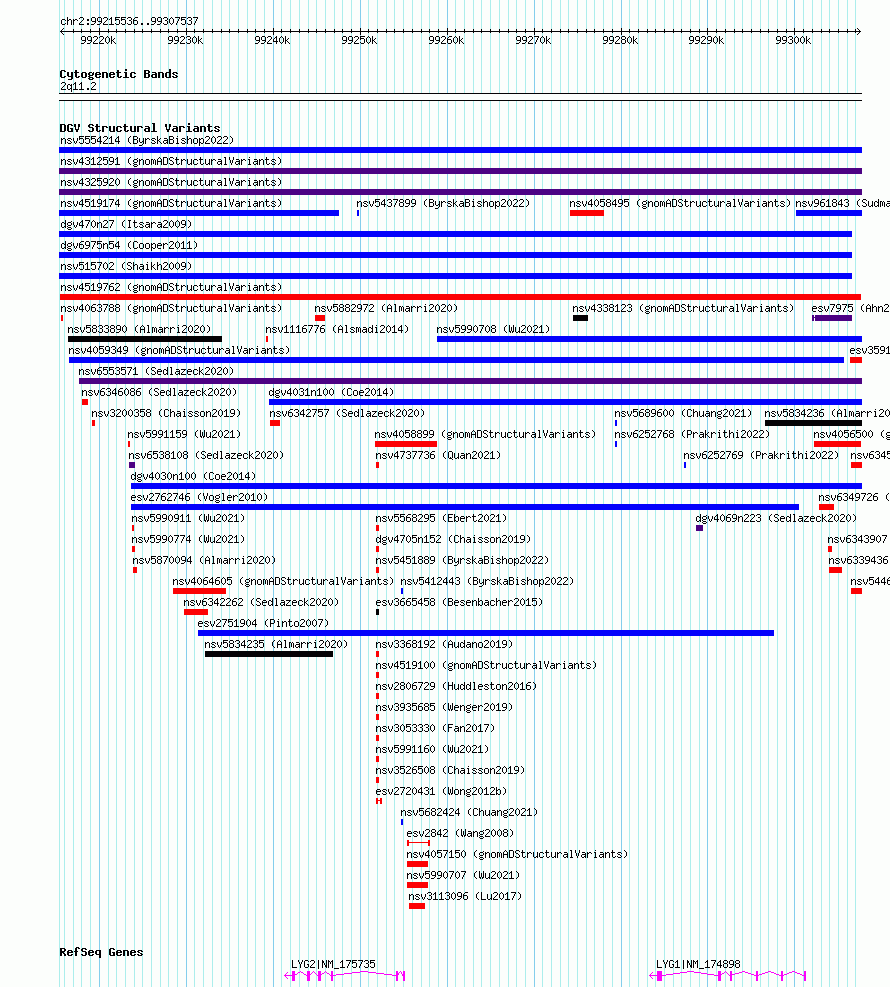Image resolution: width=890 pixels, height=987 pixels.
Task: Click the red bar of nsv4058899
Action: 405,444
